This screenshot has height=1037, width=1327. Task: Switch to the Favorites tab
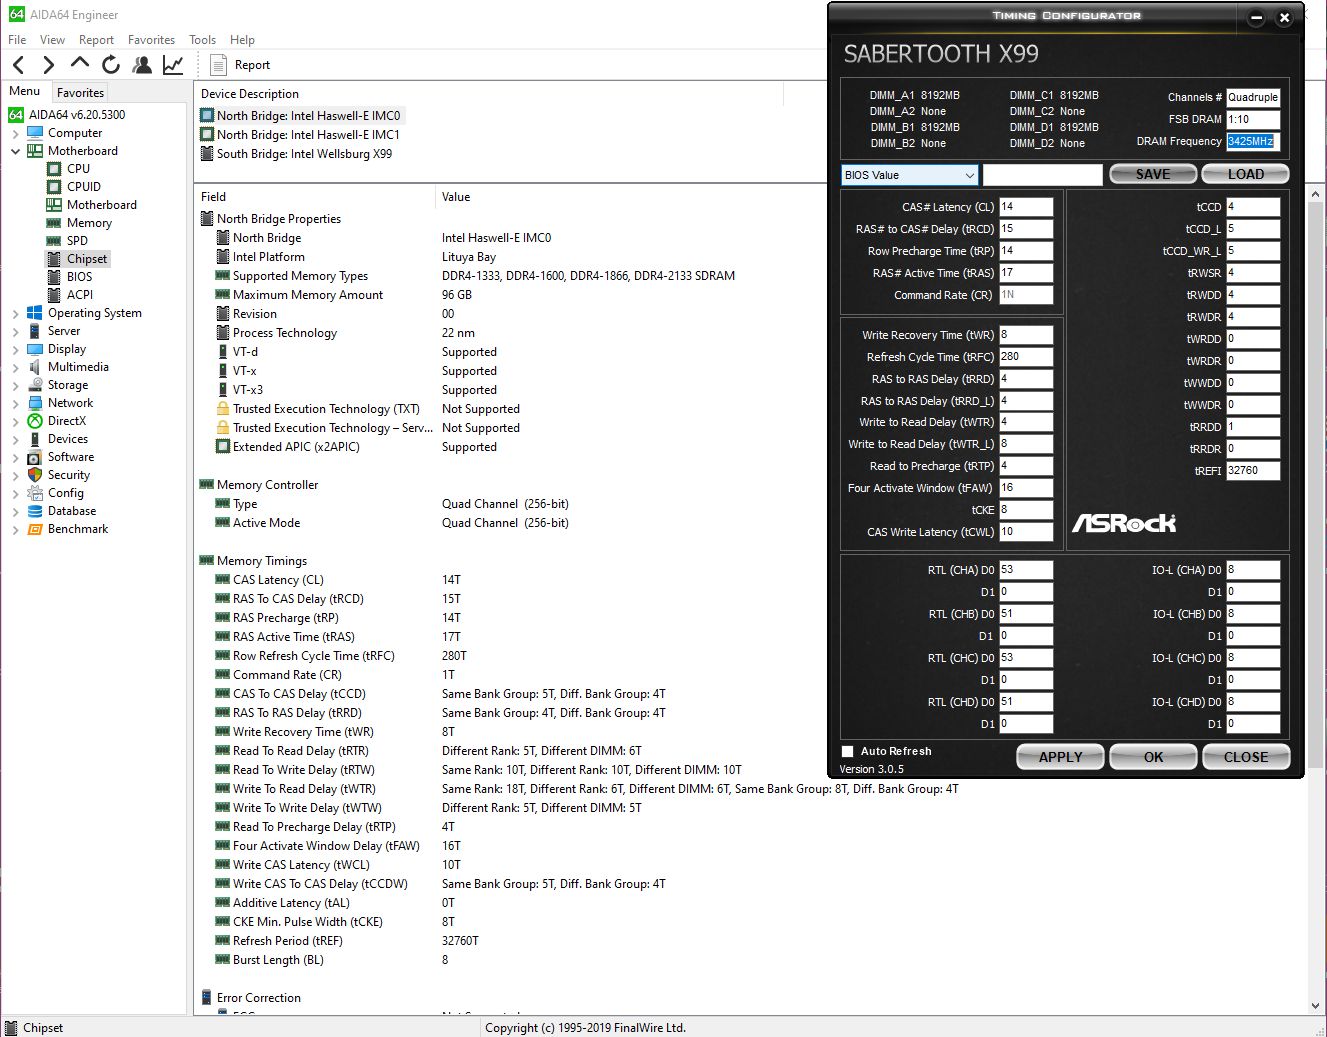pos(80,92)
